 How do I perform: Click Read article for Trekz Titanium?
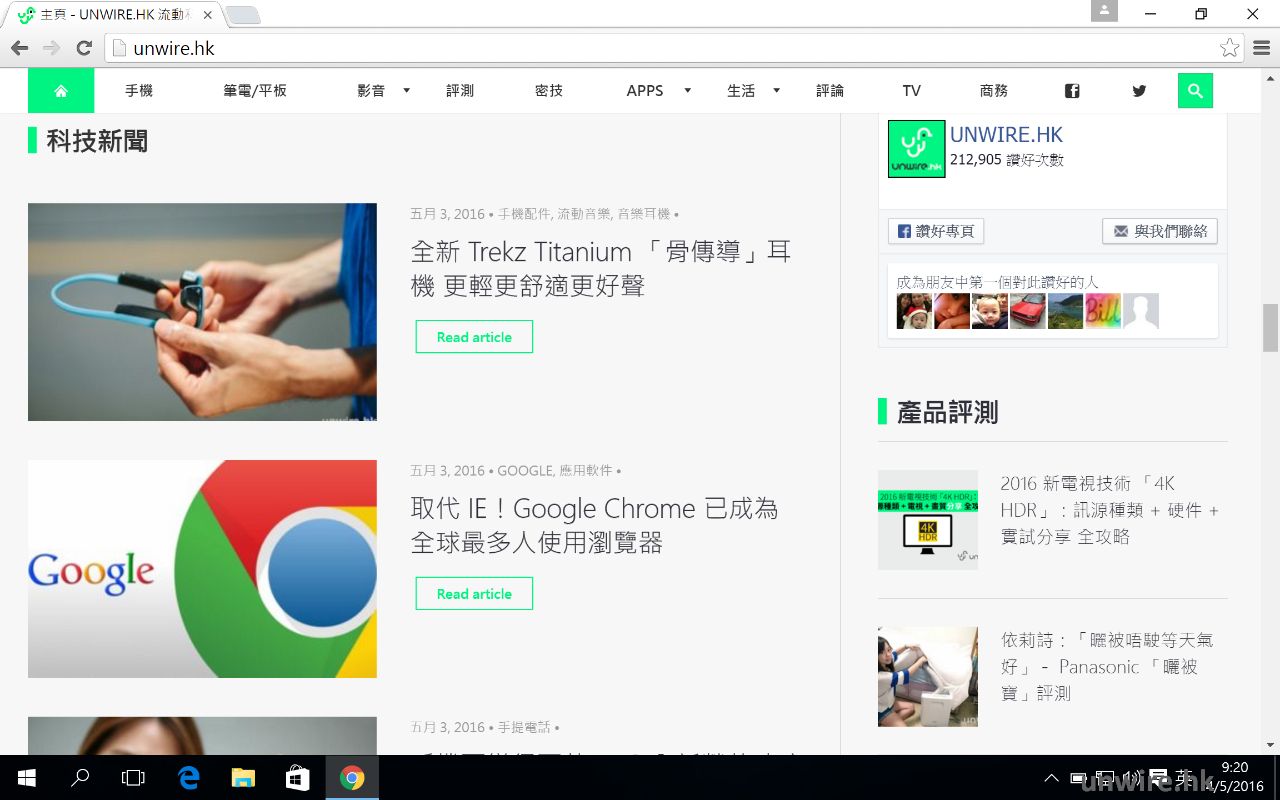coord(474,337)
